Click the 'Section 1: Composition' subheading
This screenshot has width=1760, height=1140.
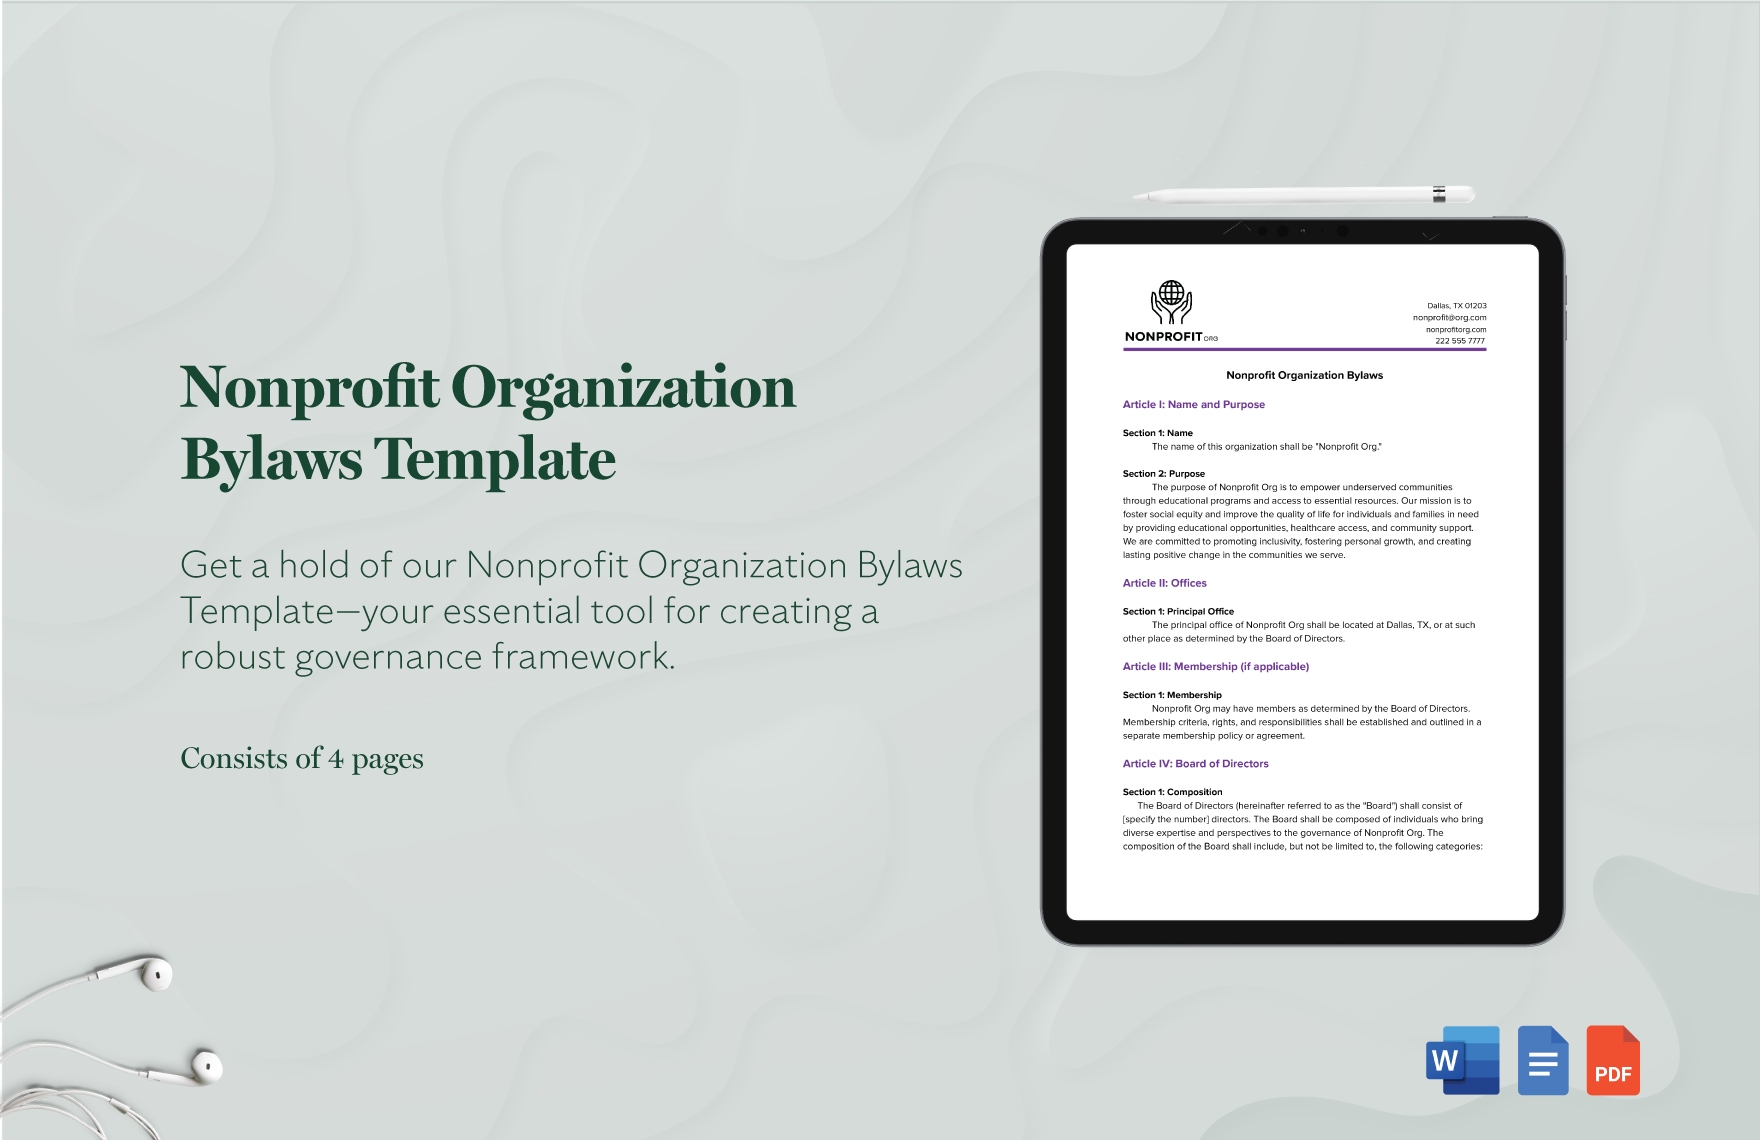click(x=1172, y=792)
